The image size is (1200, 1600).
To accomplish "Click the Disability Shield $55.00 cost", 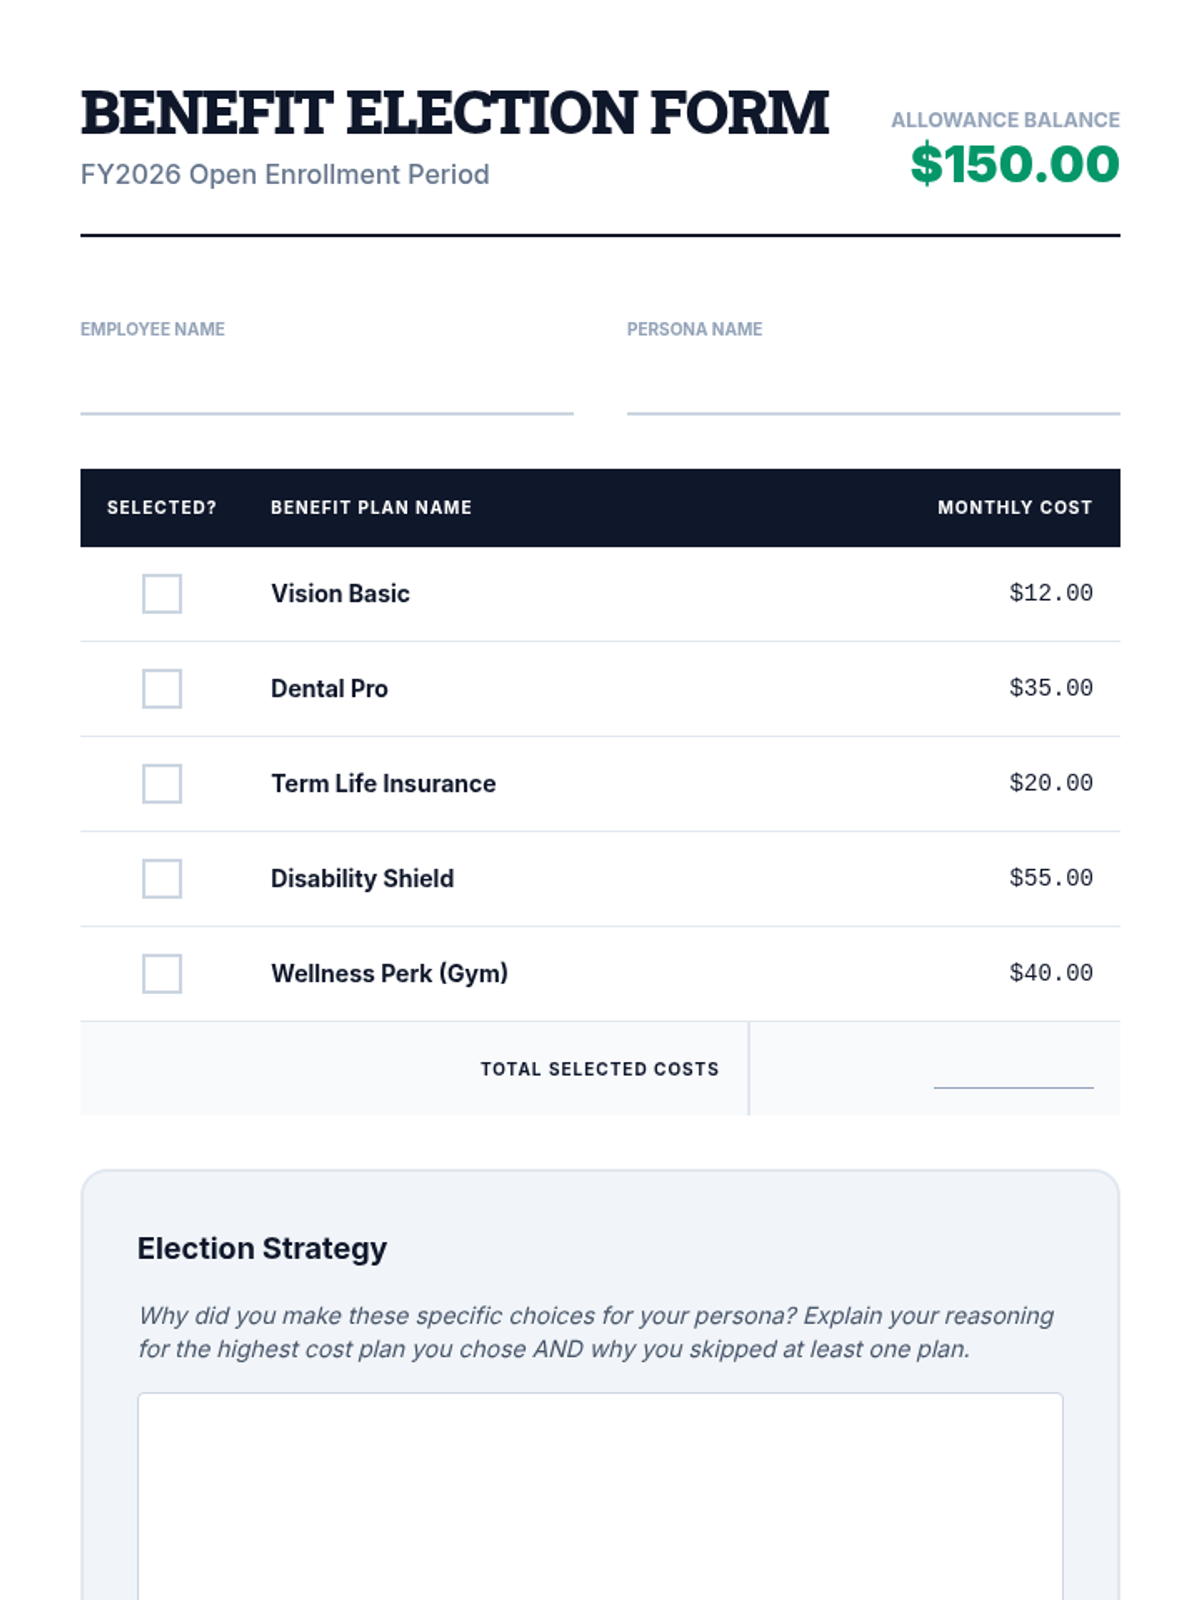I will coord(1051,878).
